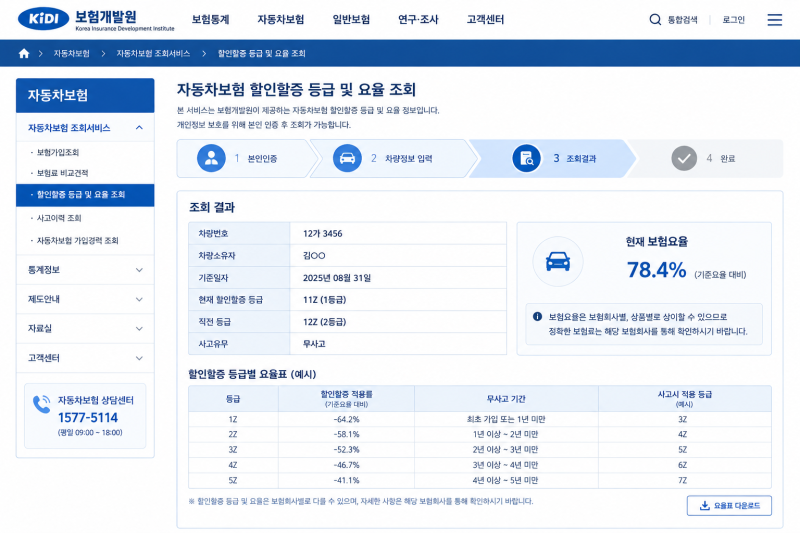Open the 일반보험 top menu
The width and height of the screenshot is (800, 533).
[x=351, y=20]
